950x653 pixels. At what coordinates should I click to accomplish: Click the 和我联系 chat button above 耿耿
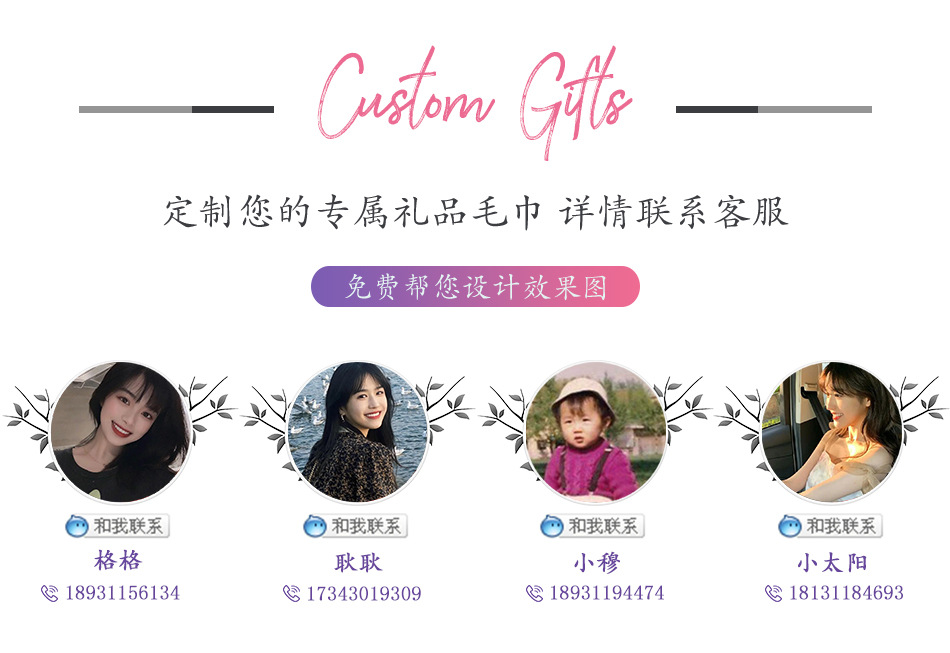[x=355, y=526]
